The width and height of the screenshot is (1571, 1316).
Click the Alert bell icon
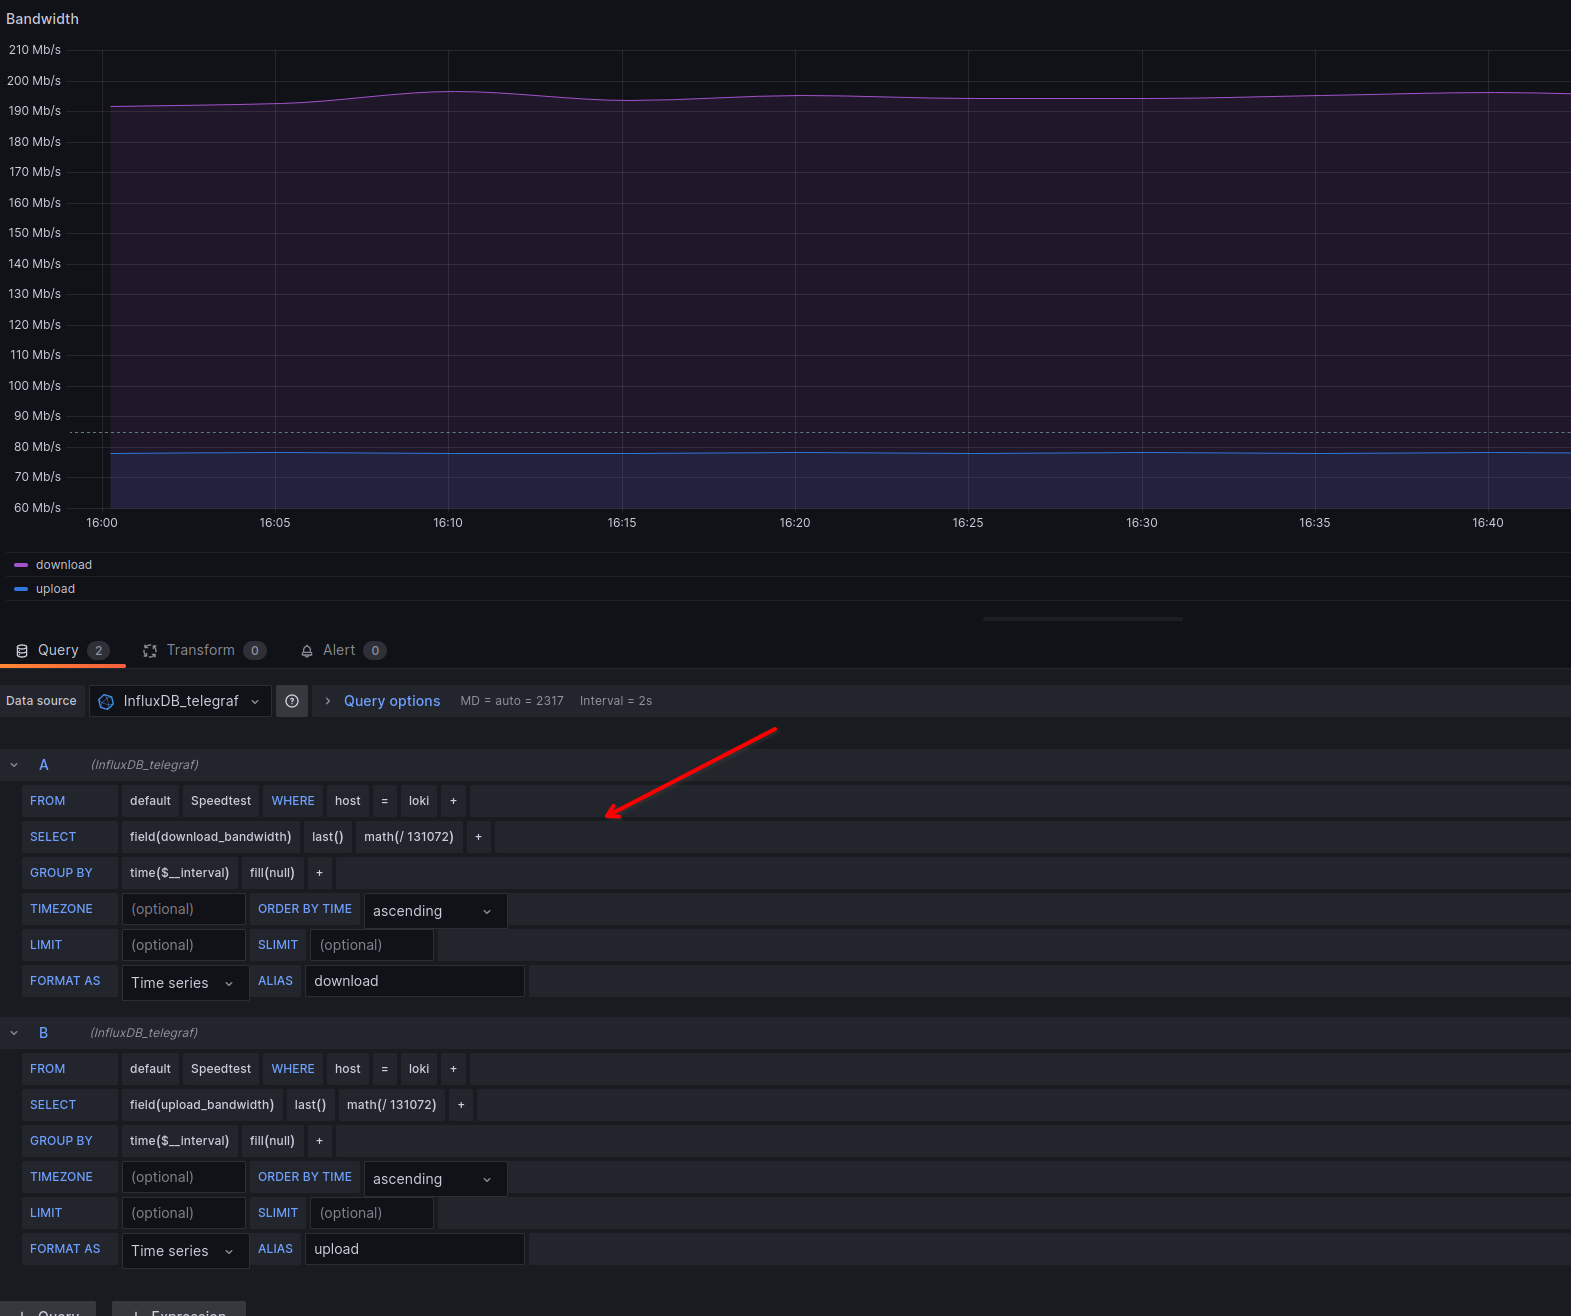307,651
